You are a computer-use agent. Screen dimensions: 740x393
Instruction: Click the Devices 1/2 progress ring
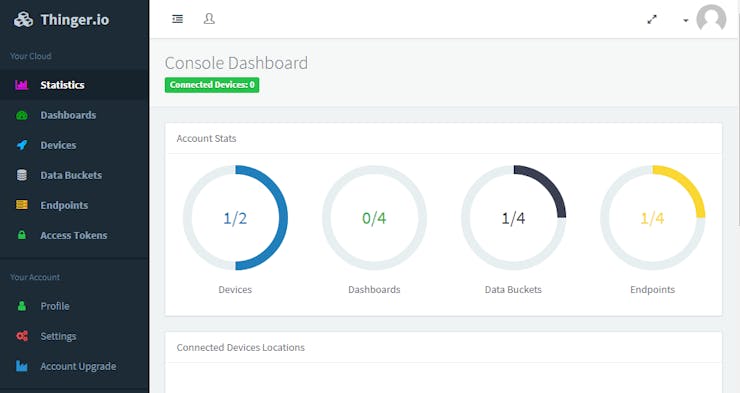click(x=235, y=217)
